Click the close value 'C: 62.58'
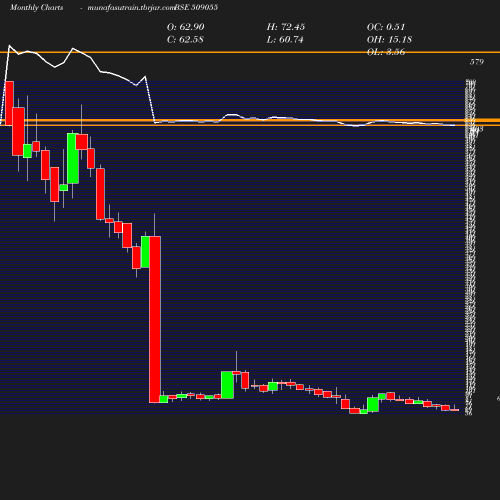Screen dimensions: 500x500 185,40
